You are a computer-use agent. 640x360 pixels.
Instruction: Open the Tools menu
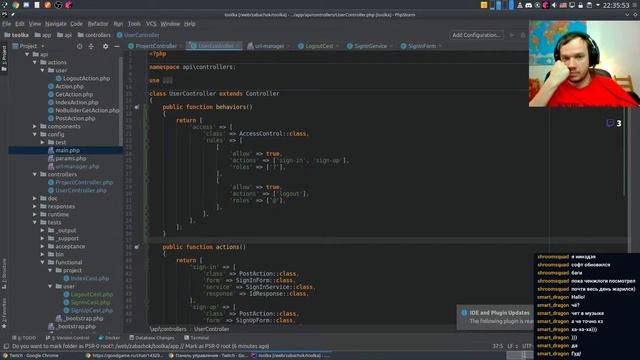(134, 24)
